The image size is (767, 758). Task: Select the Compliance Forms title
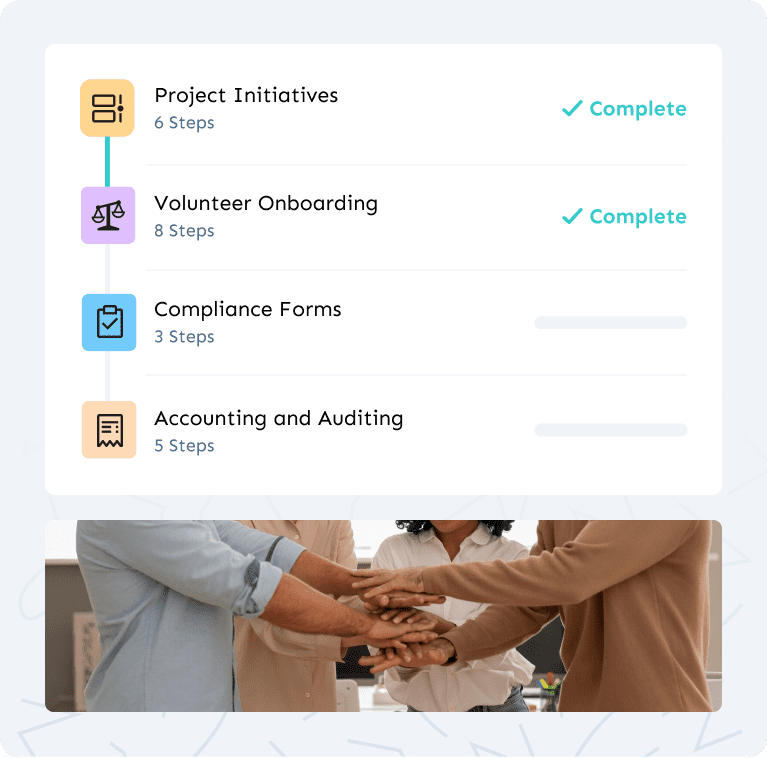tap(248, 309)
